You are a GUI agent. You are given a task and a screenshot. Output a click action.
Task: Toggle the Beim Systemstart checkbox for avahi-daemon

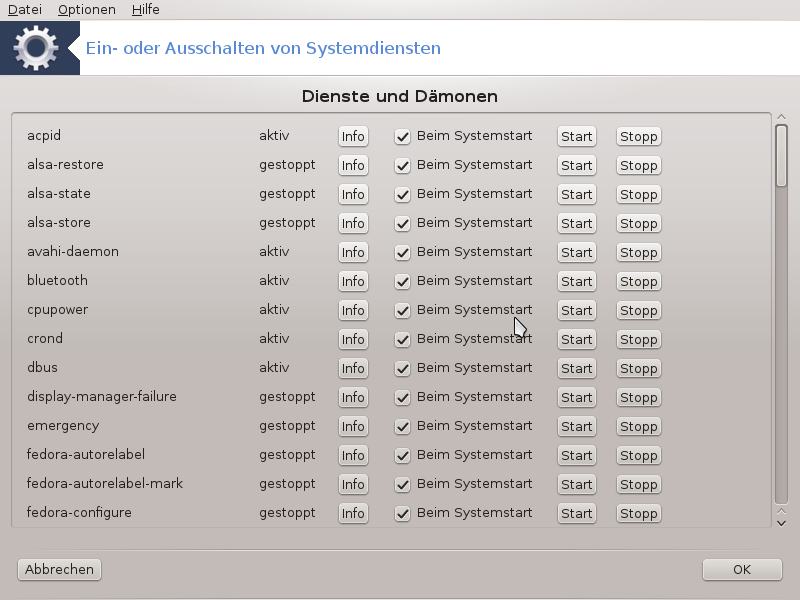coord(402,253)
